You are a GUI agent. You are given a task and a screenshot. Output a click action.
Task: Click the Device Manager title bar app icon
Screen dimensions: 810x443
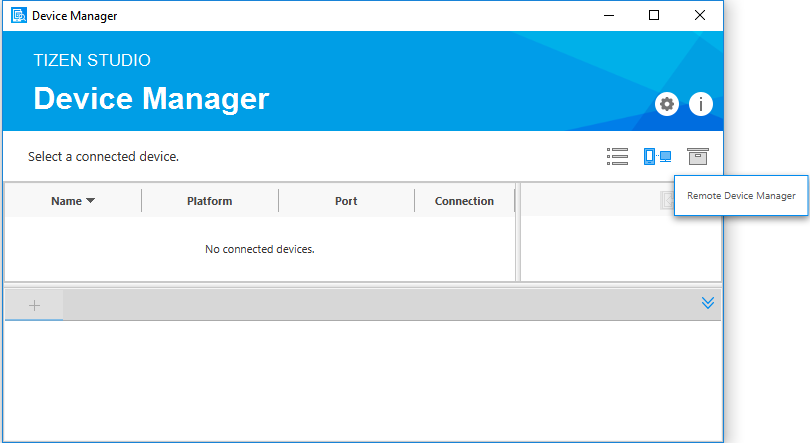[18, 15]
